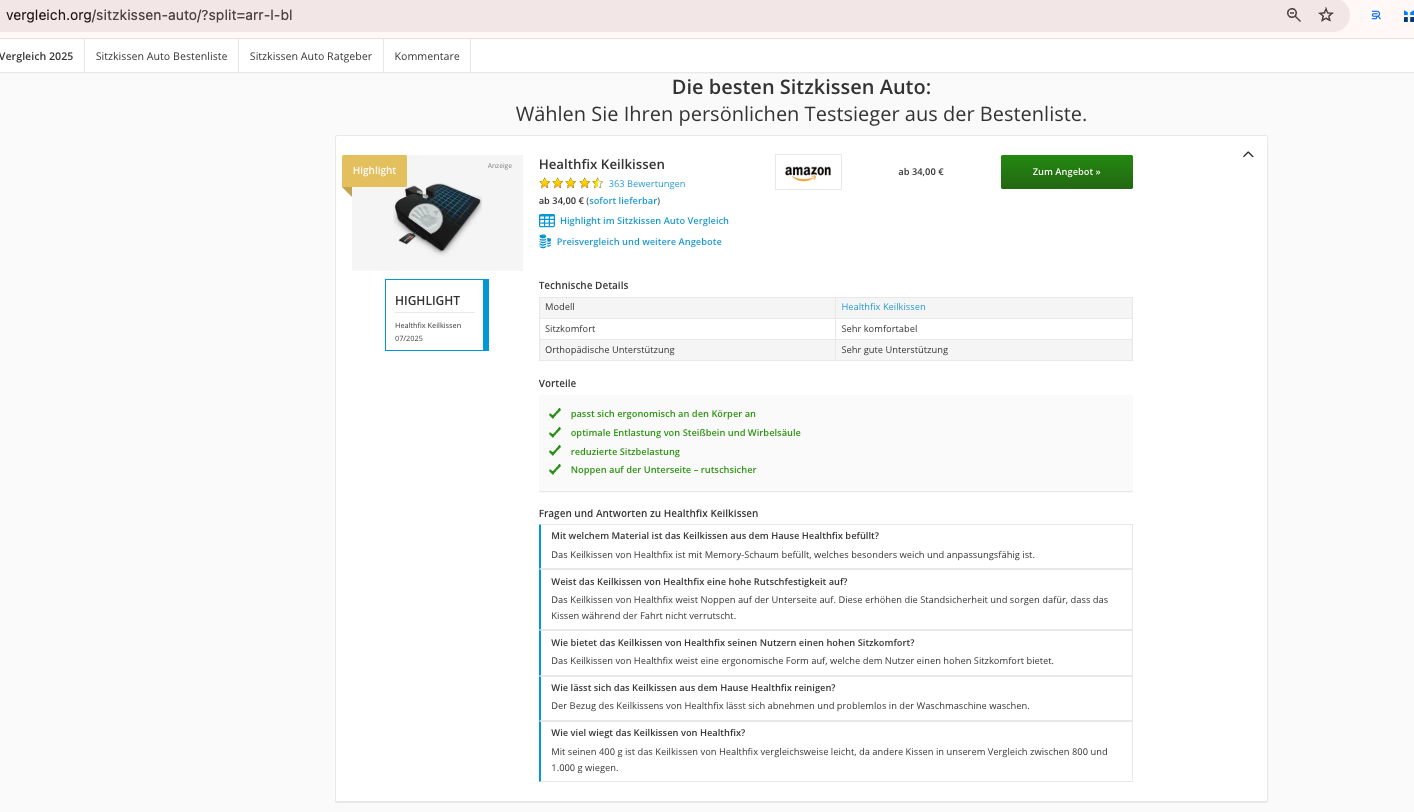This screenshot has height=812, width=1414.
Task: Click the zoom magnifier icon in address bar
Action: click(1294, 15)
